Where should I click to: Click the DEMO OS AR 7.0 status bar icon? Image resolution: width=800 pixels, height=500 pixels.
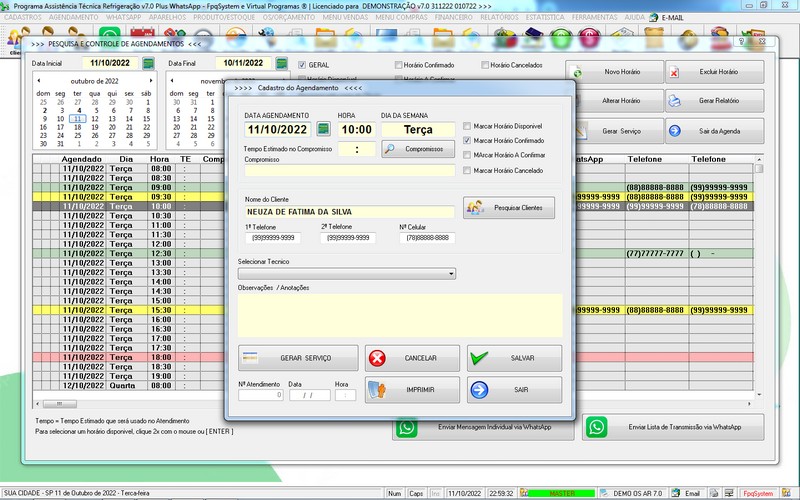604,493
